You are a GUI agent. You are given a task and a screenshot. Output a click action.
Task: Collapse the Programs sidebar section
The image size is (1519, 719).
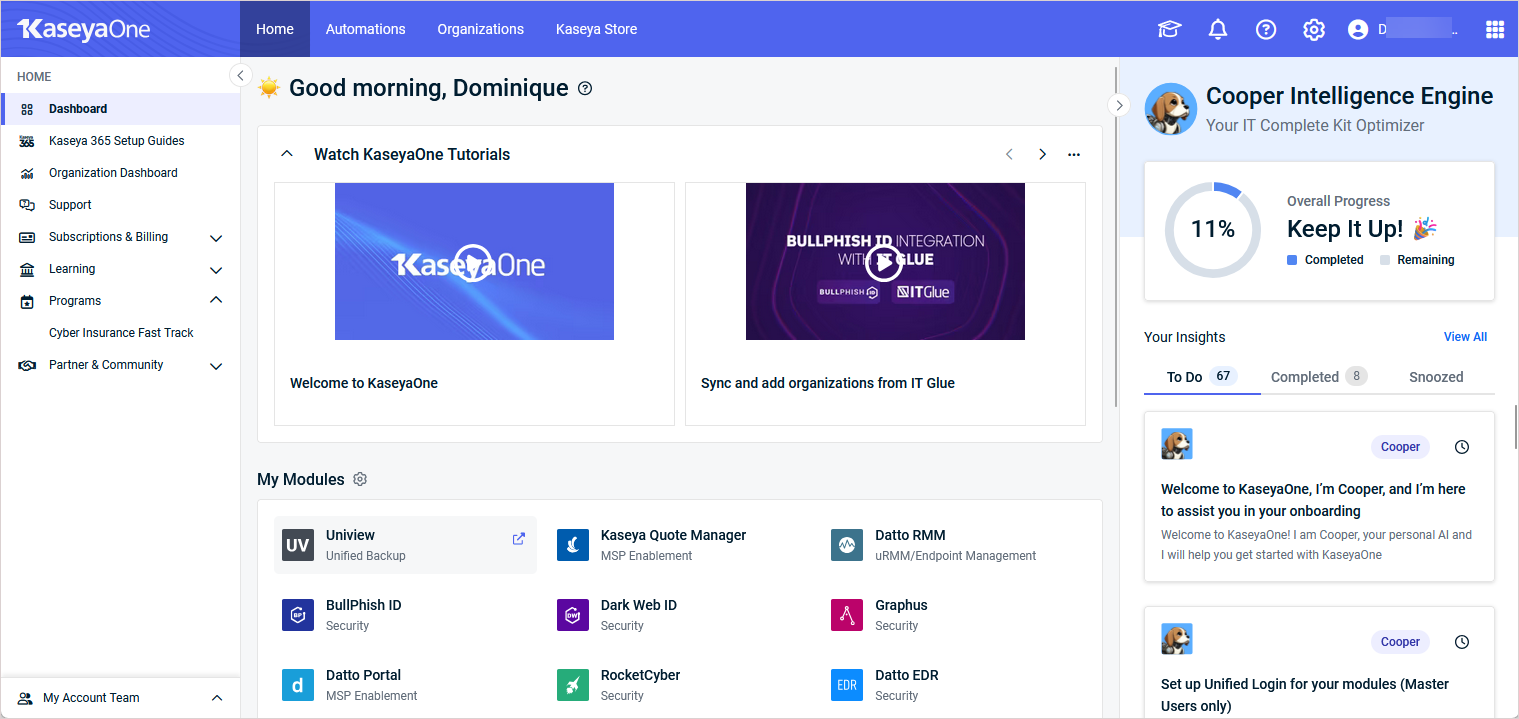pyautogui.click(x=215, y=301)
